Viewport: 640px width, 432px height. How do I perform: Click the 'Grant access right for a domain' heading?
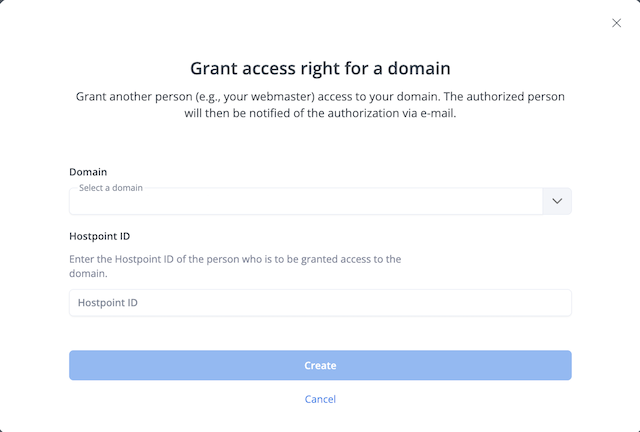320,68
